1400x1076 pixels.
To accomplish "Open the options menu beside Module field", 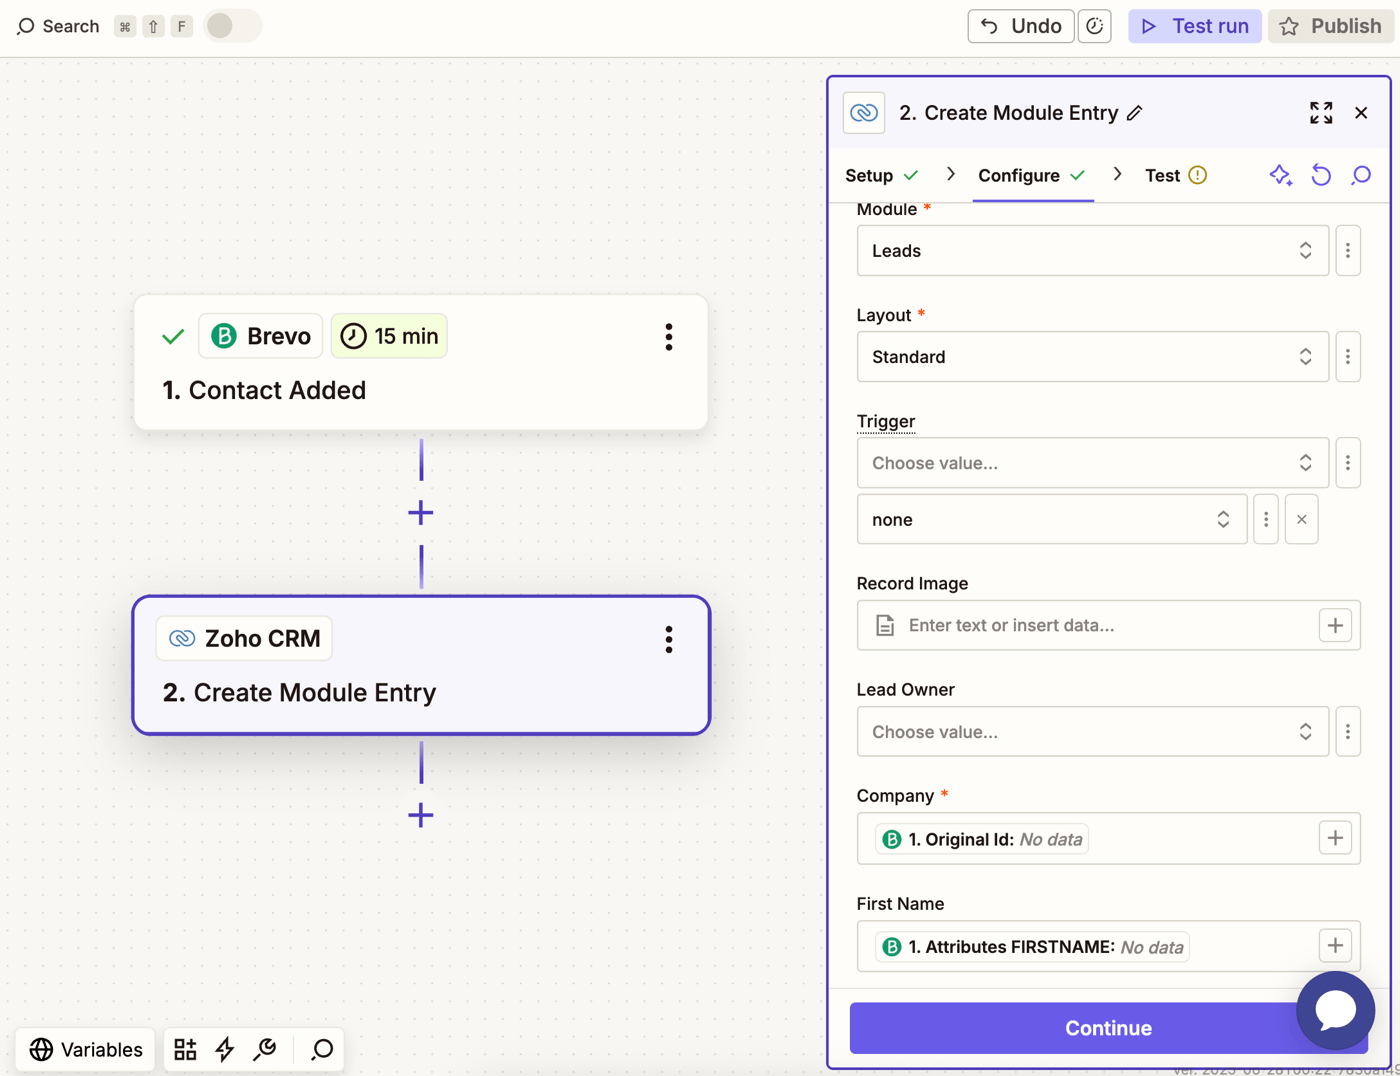I will tap(1348, 251).
